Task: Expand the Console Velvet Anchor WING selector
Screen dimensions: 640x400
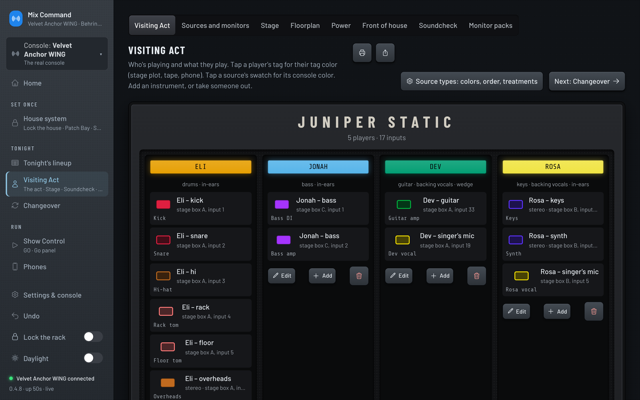Action: [x=57, y=54]
